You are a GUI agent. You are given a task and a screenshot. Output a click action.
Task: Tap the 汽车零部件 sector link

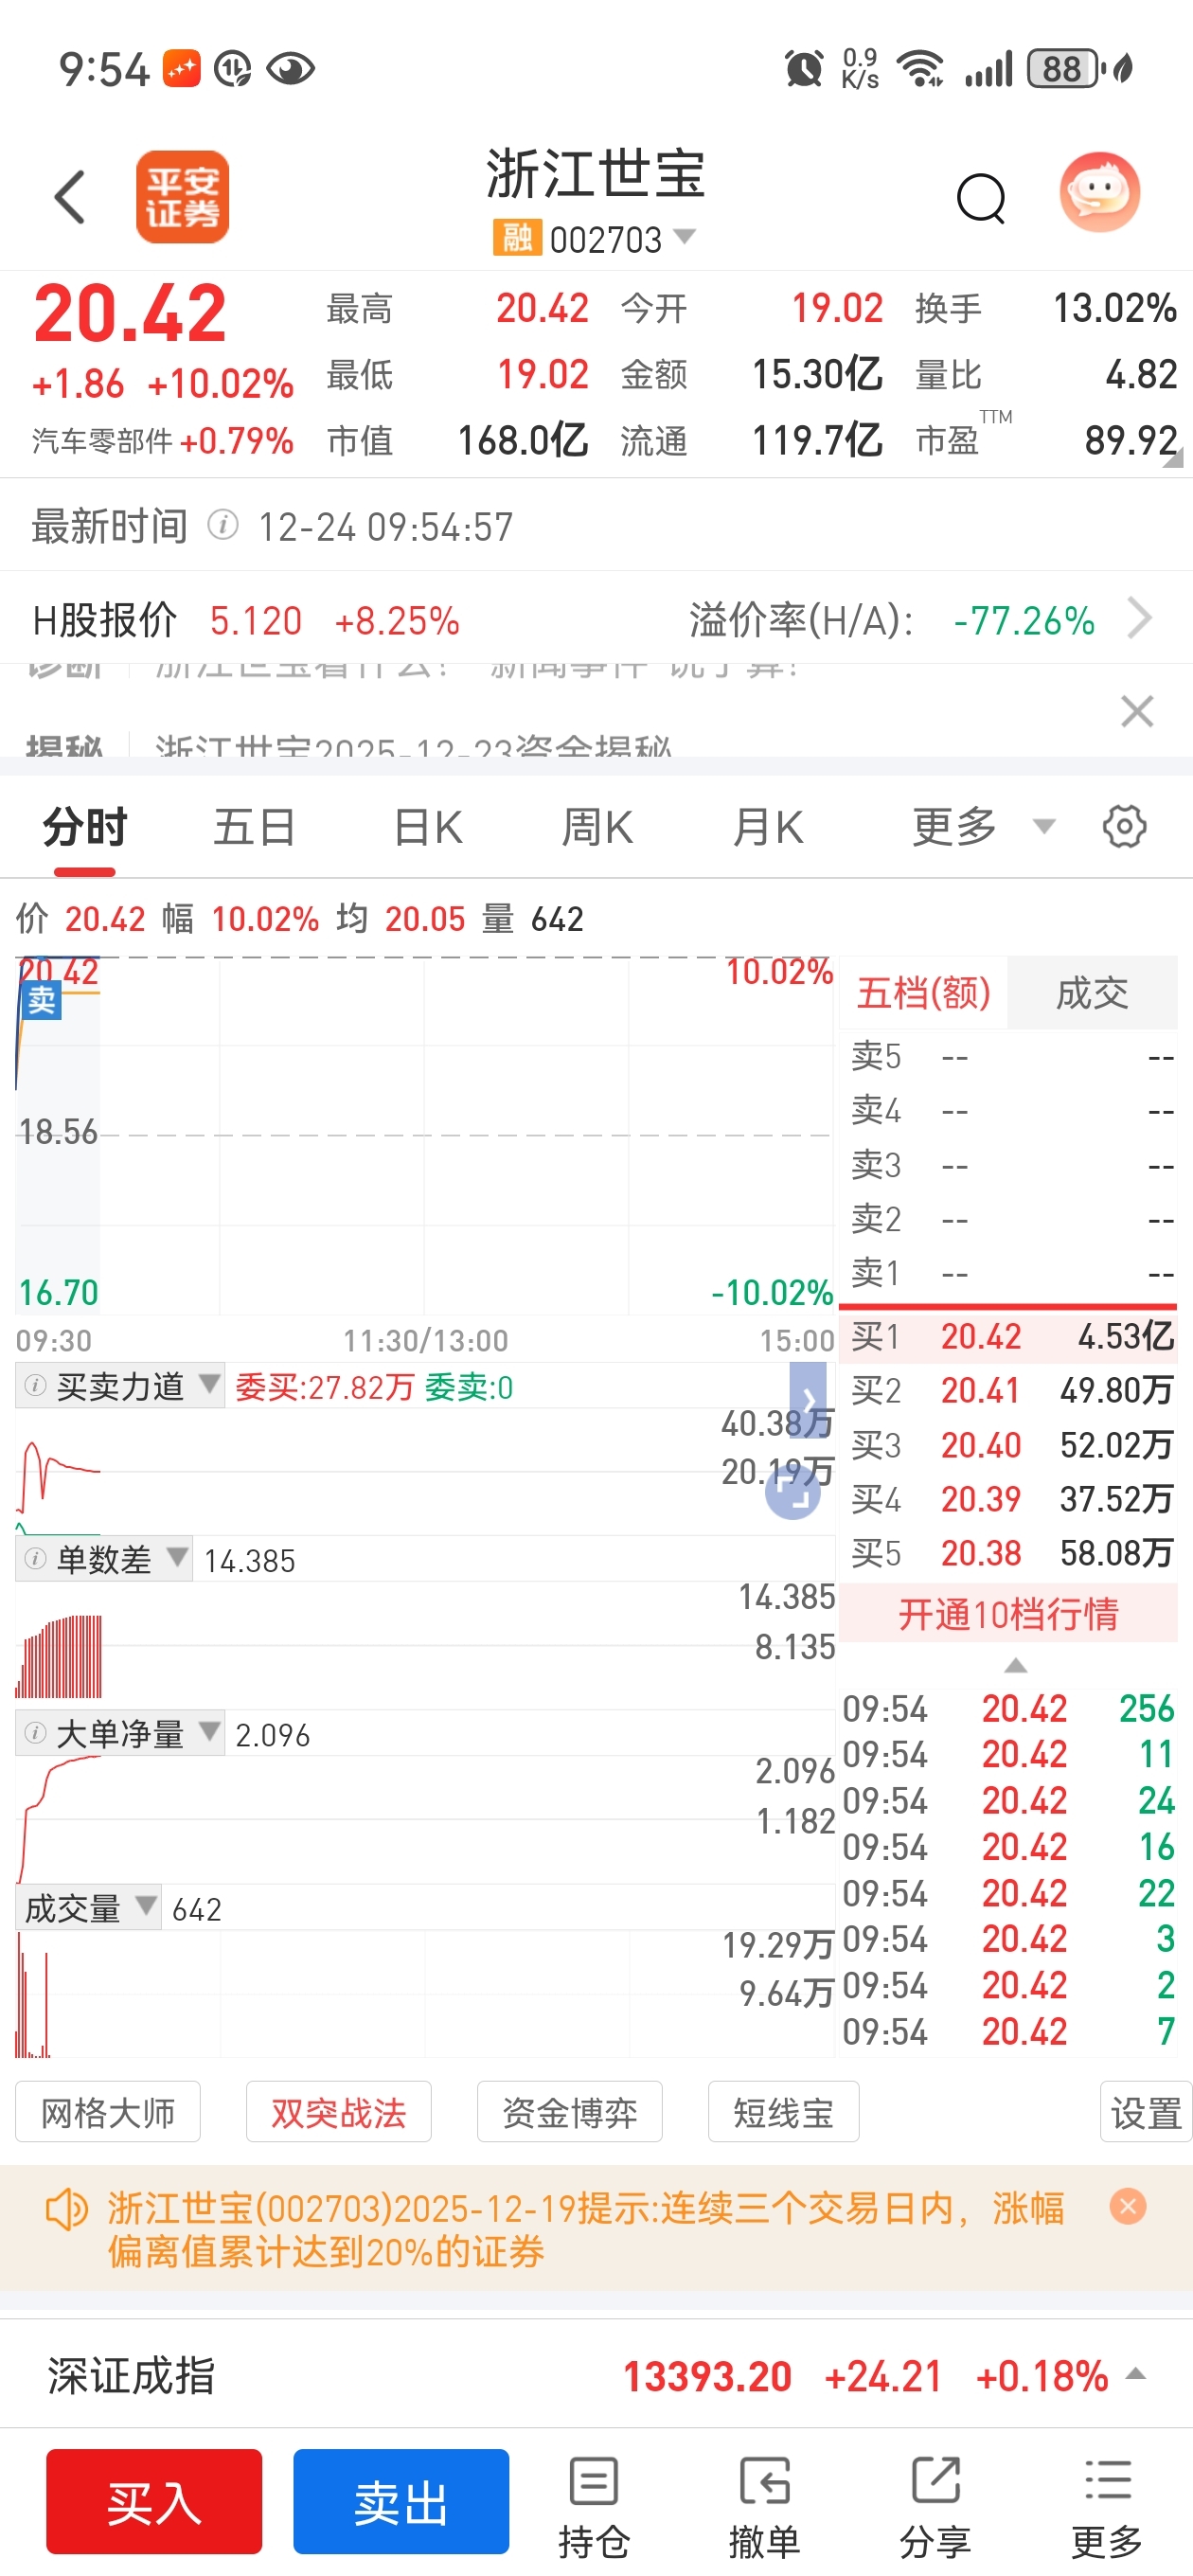(x=102, y=441)
